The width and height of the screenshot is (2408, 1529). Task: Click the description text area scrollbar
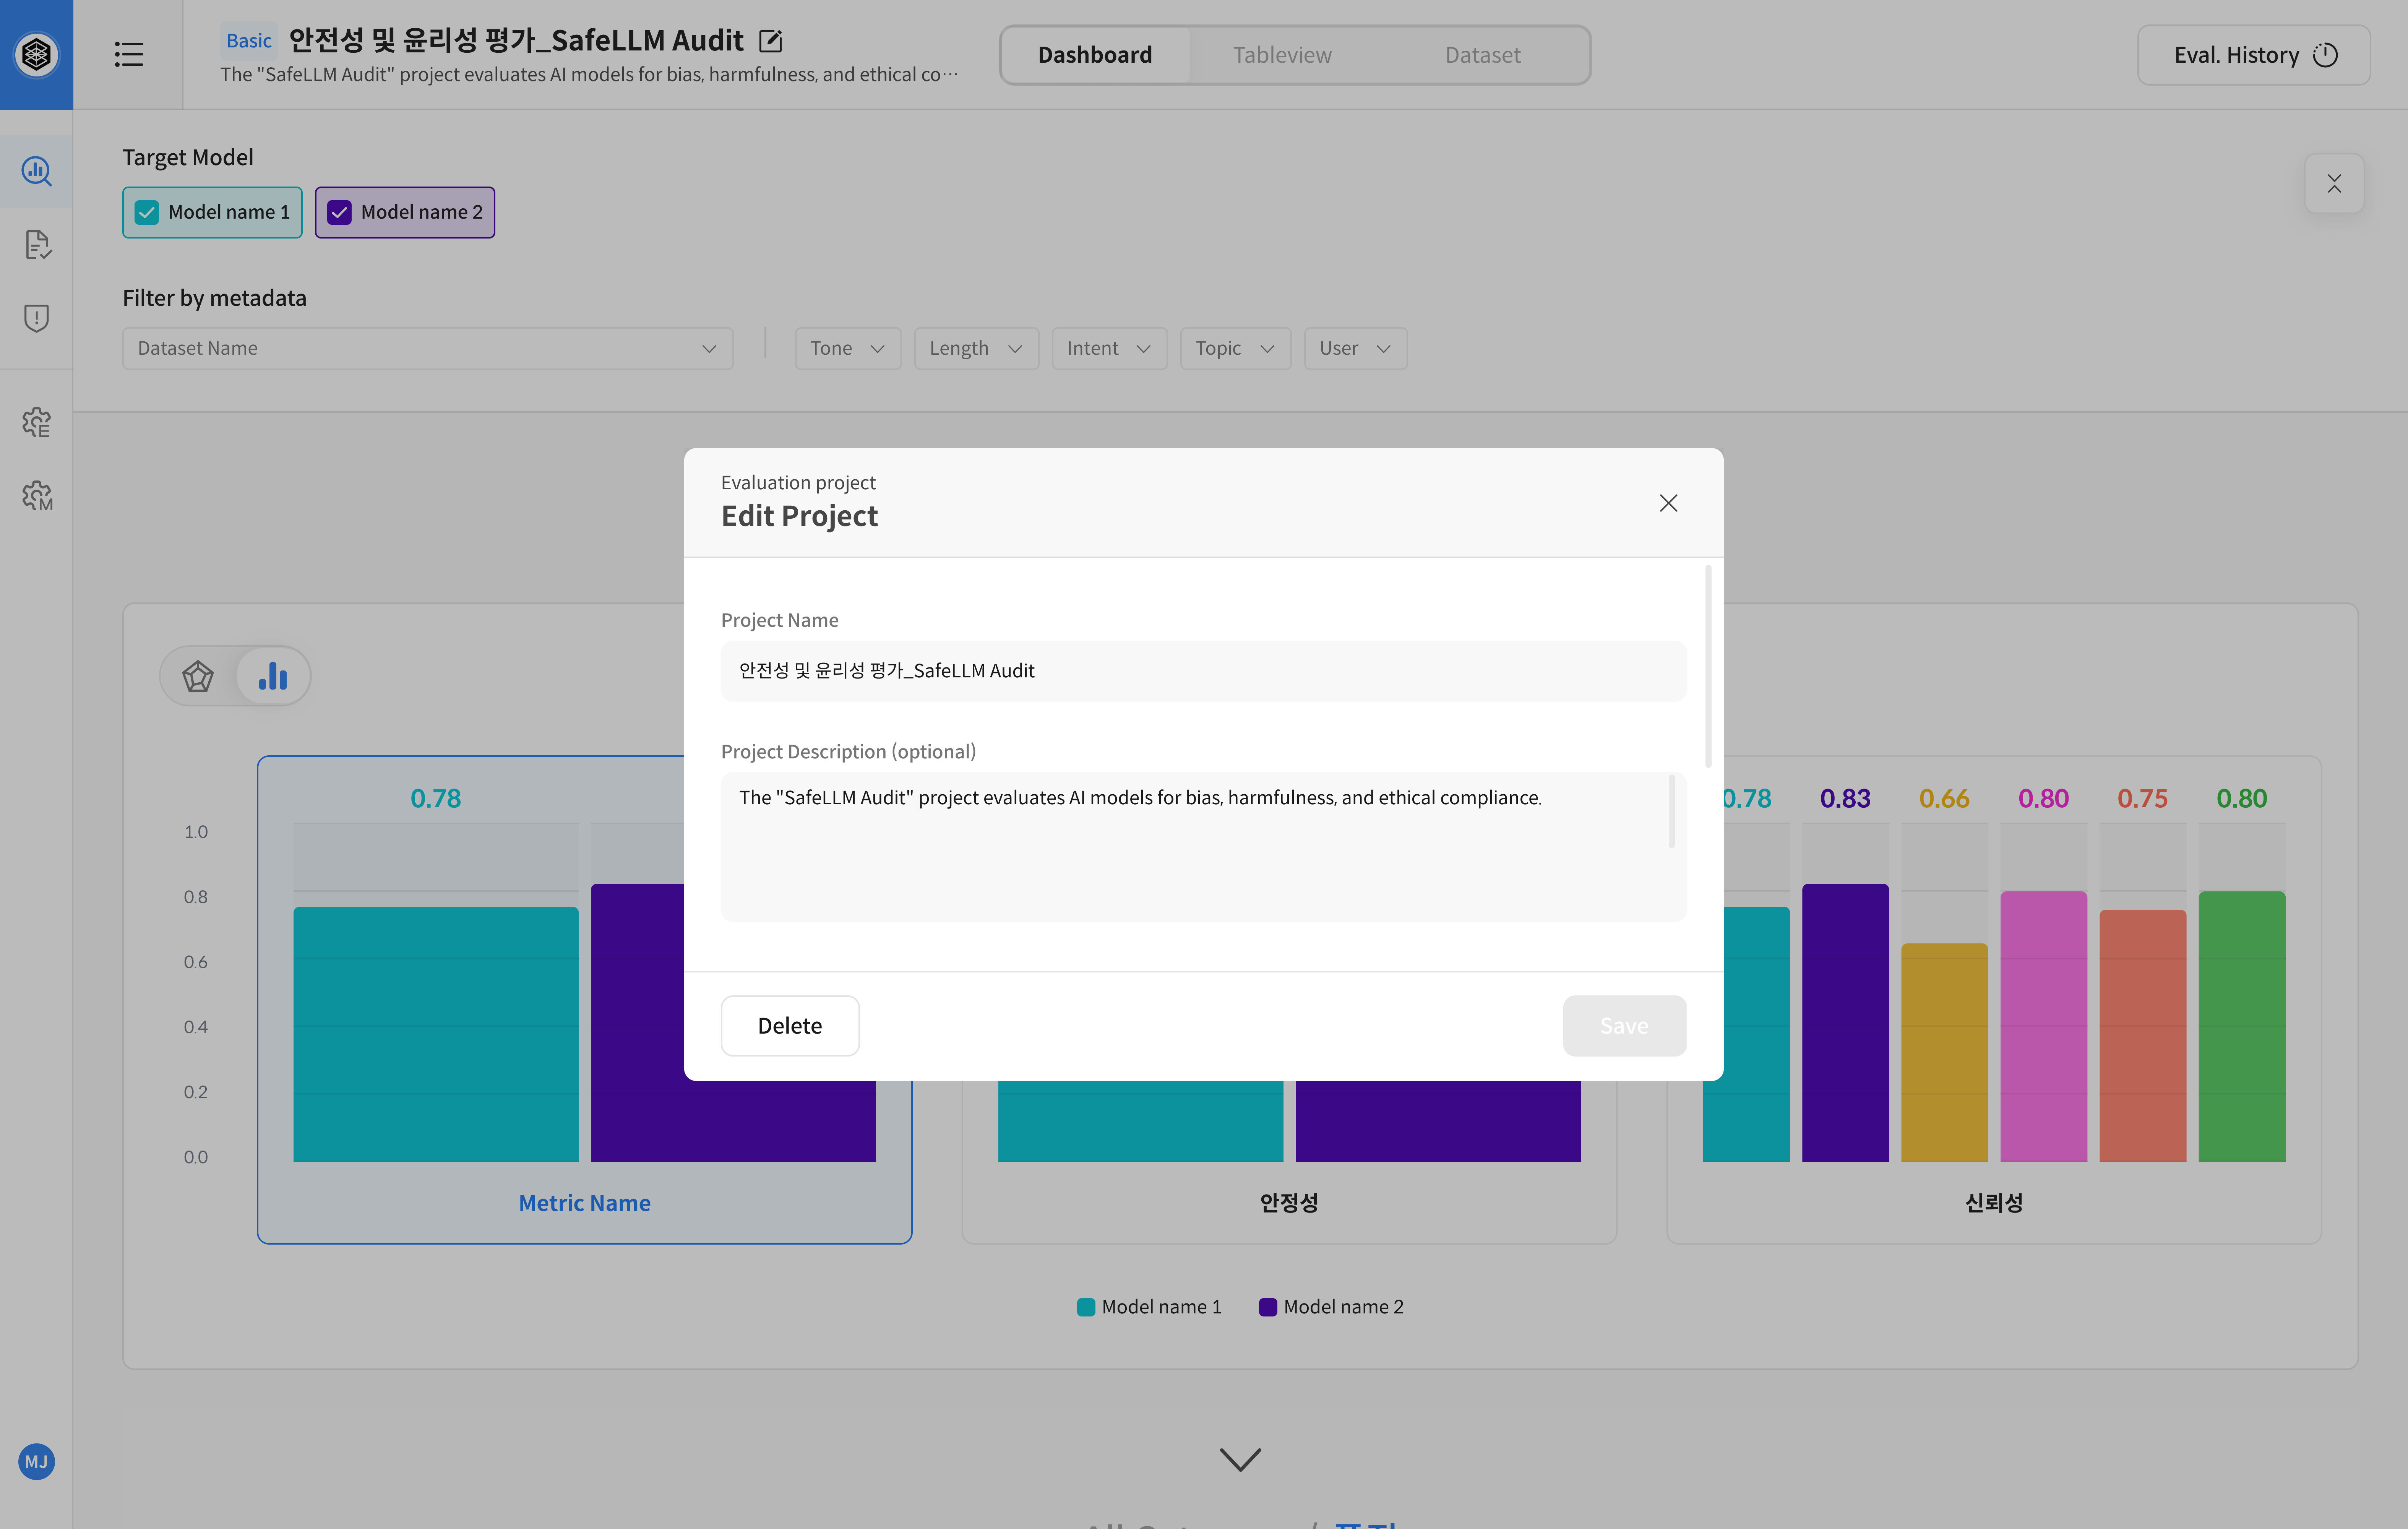tap(1672, 812)
